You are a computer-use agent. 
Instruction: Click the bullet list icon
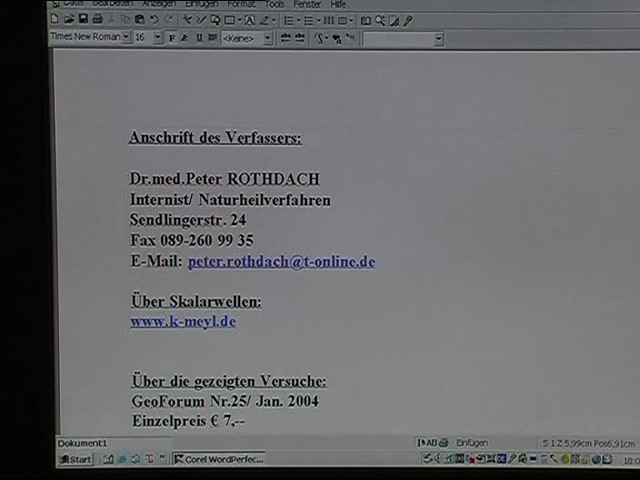click(309, 20)
